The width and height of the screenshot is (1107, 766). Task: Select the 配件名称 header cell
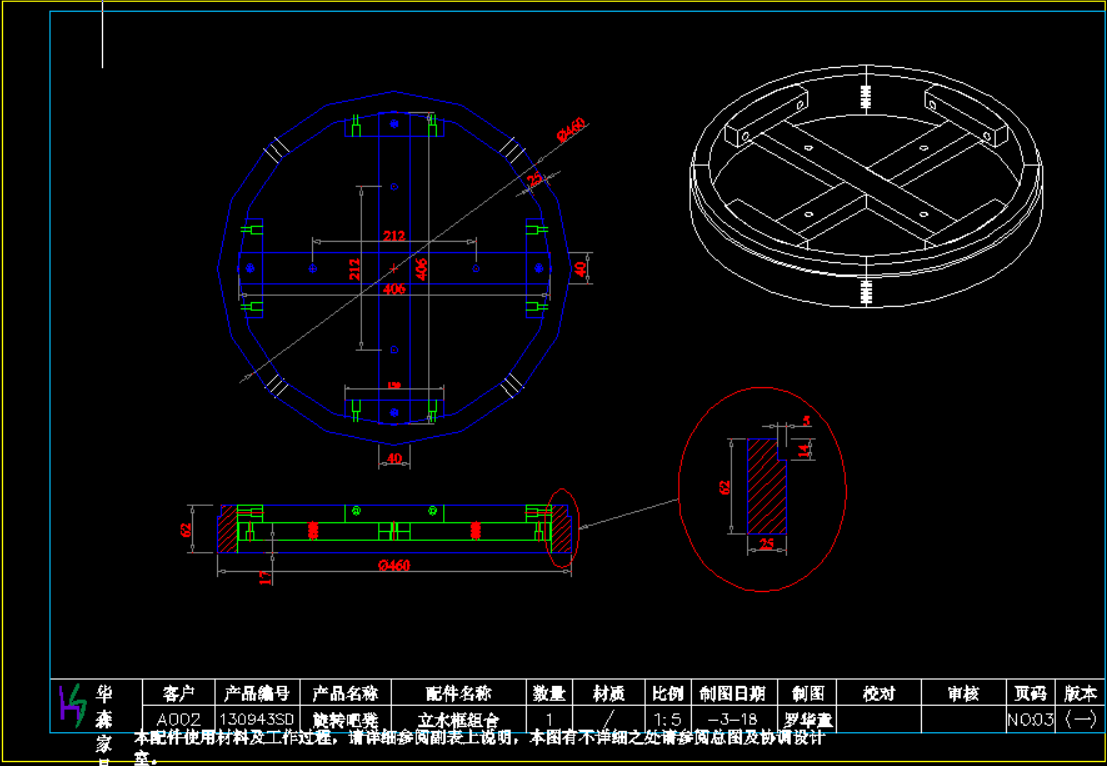458,693
